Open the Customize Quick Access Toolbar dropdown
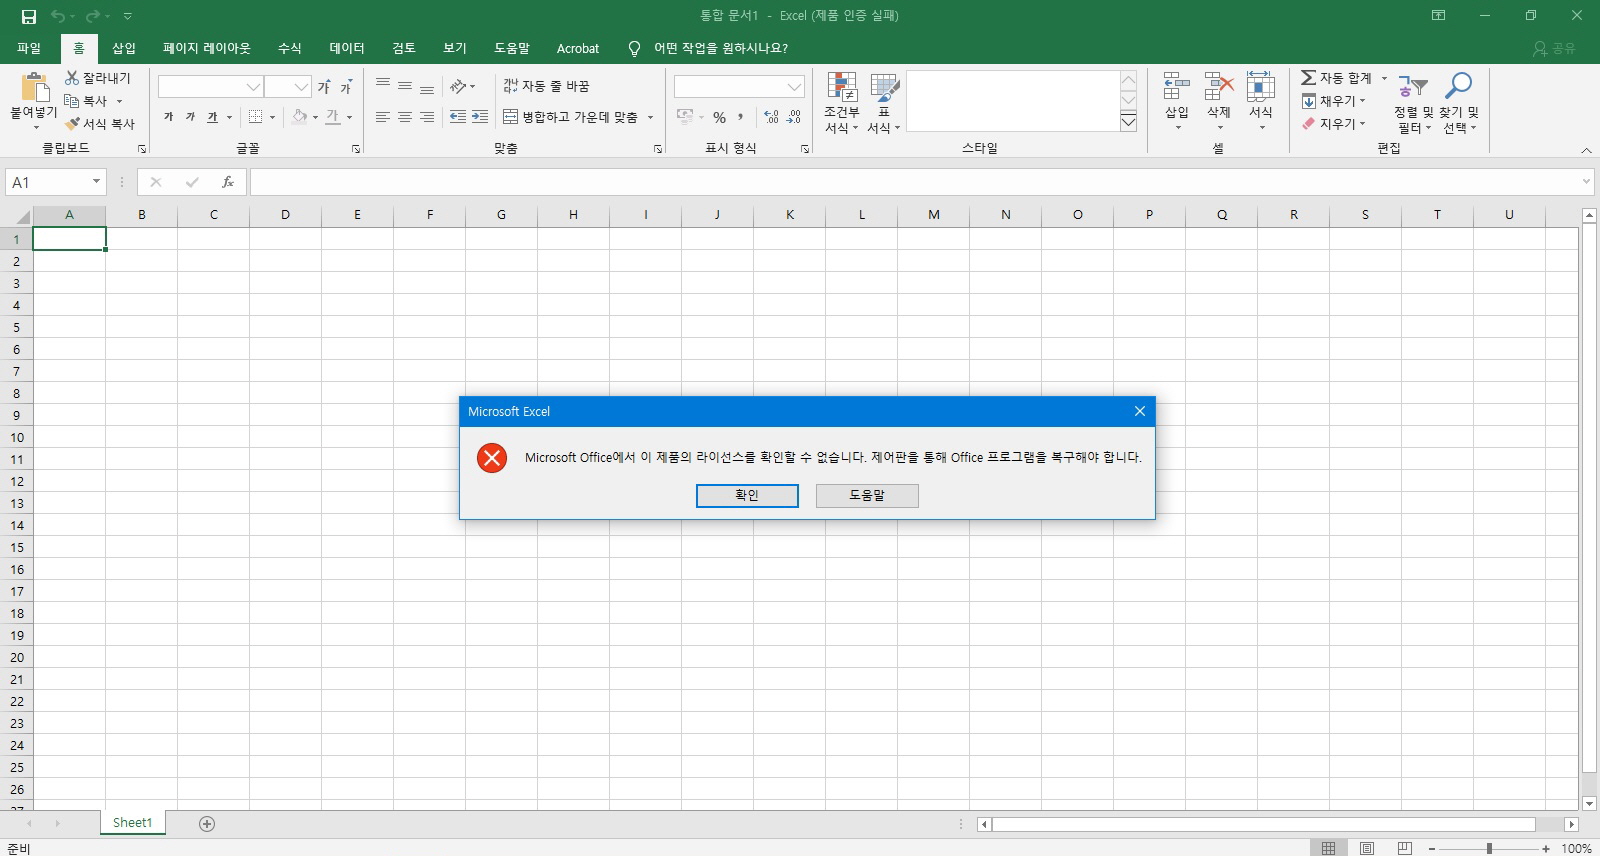 click(128, 16)
